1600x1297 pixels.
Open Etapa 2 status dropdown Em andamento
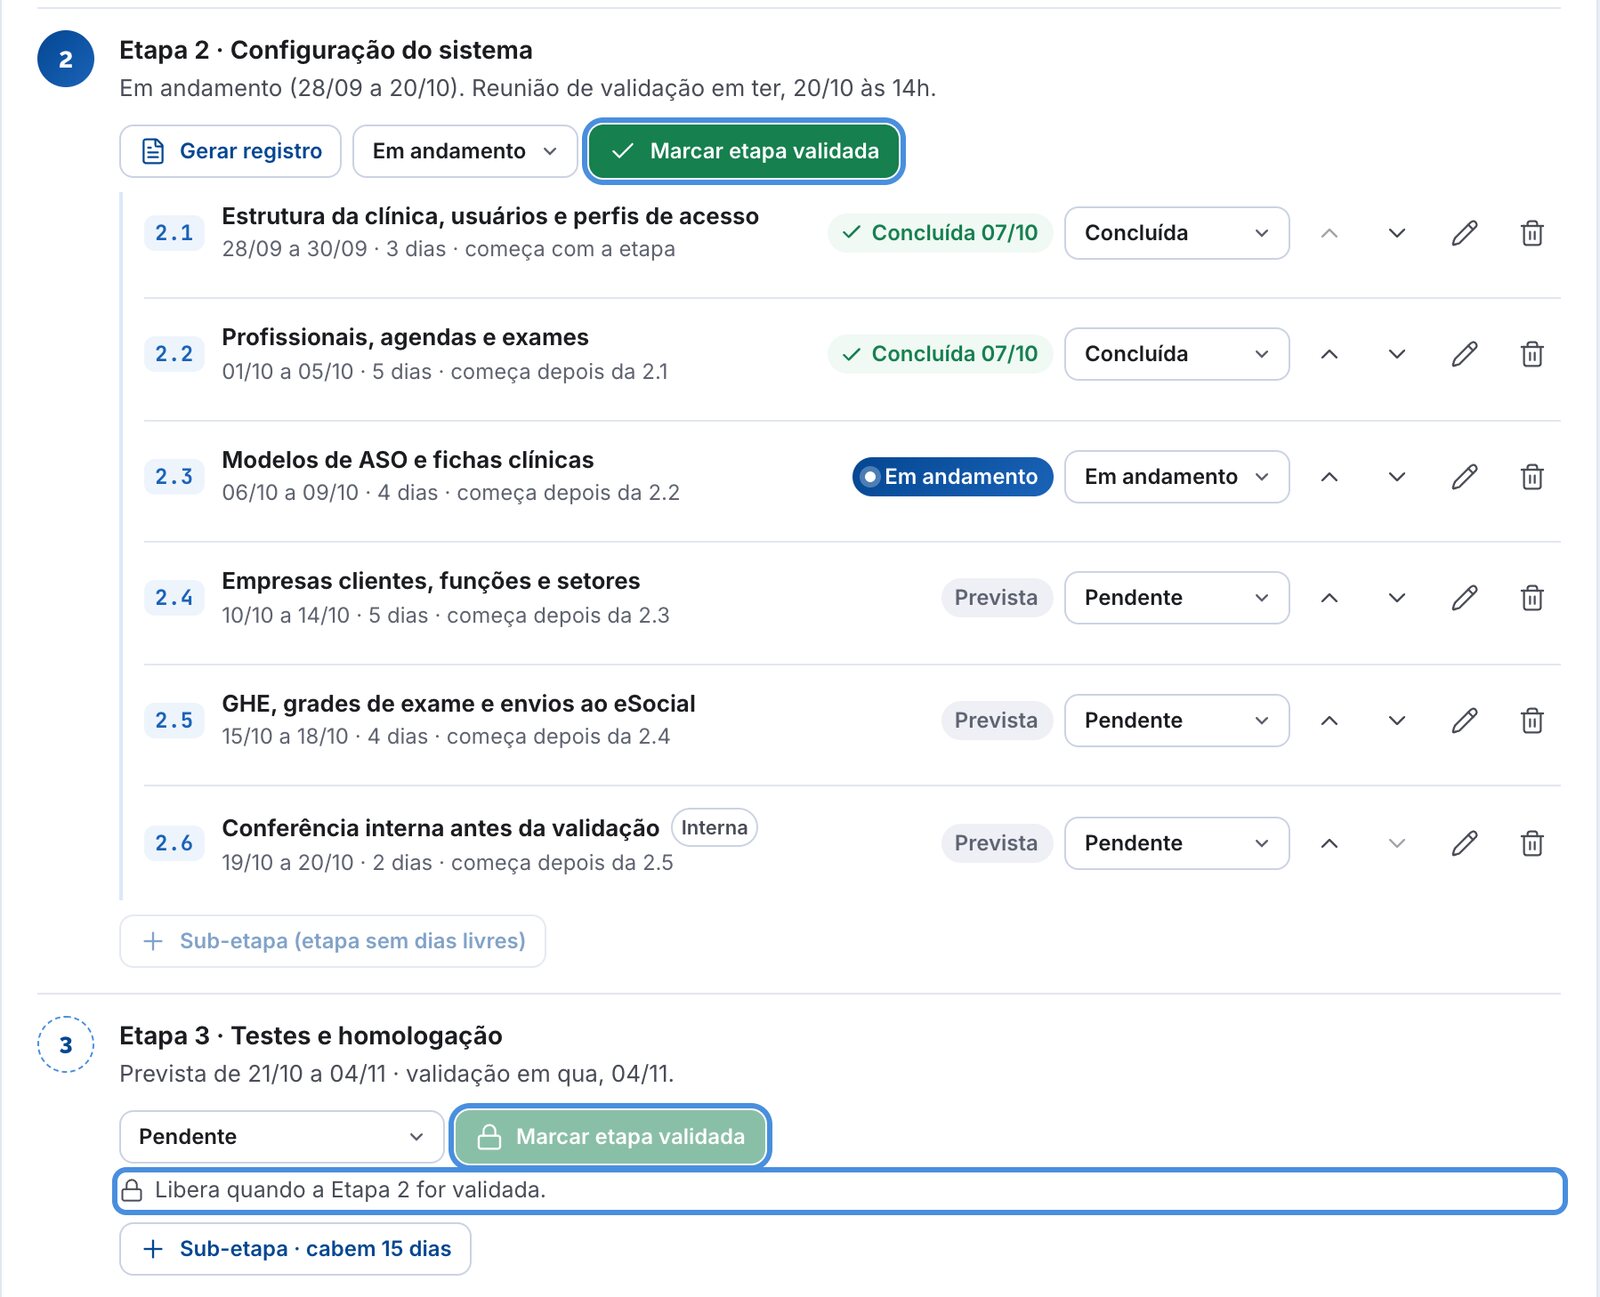465,151
